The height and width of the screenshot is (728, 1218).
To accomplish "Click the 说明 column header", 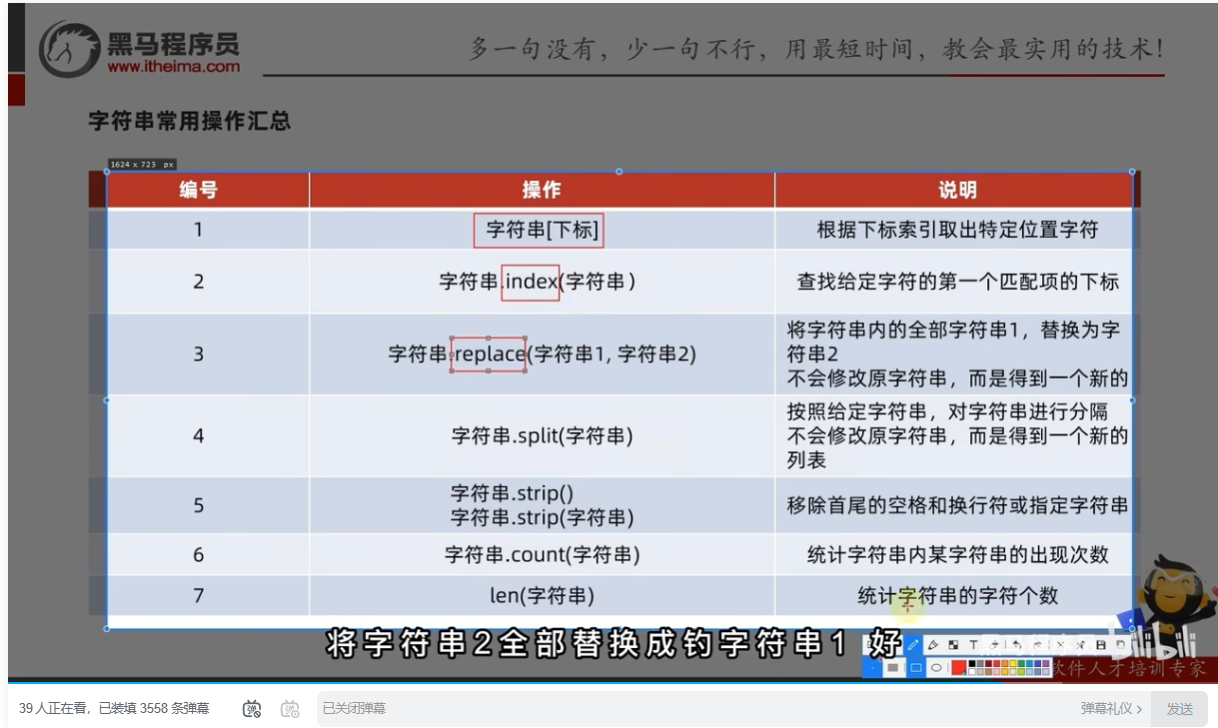I will click(957, 190).
